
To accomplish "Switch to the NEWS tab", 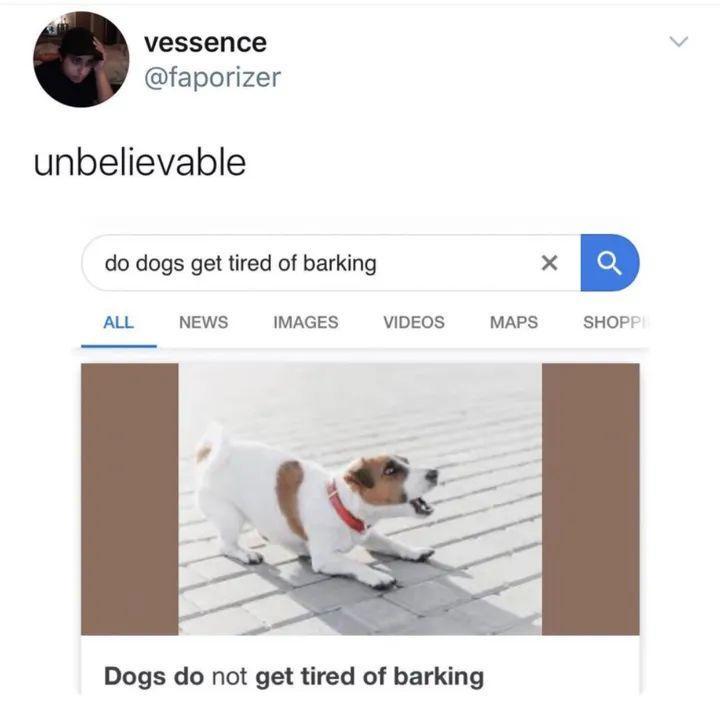I will [x=203, y=322].
